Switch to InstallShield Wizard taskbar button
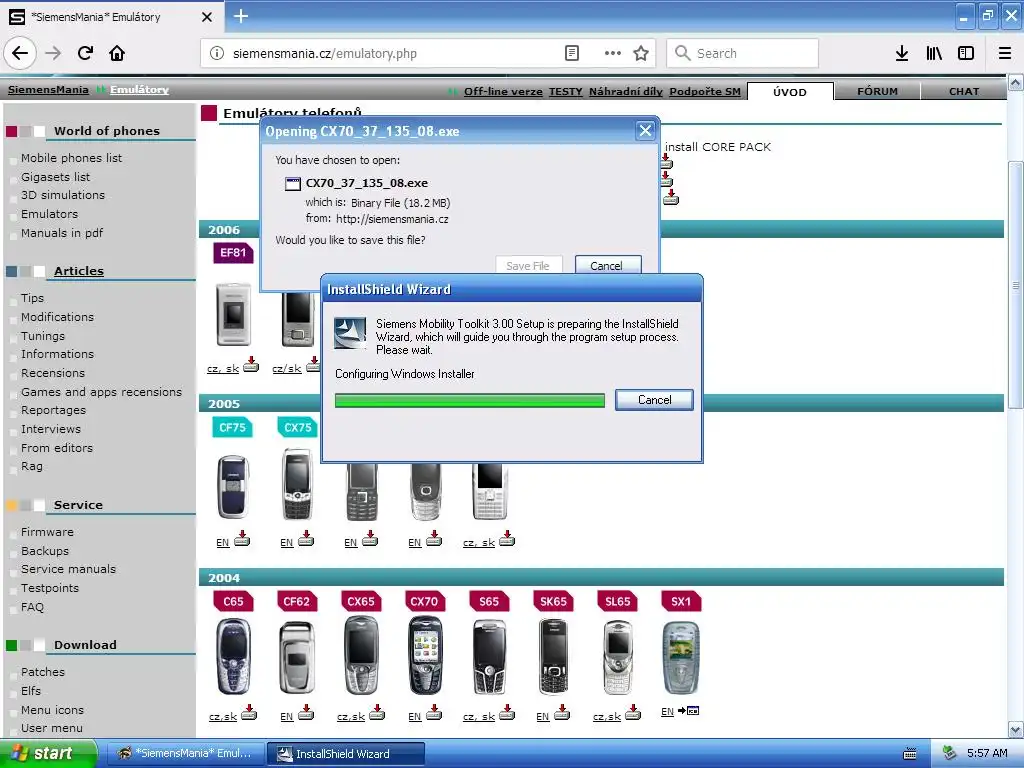1024x768 pixels. pos(346,753)
